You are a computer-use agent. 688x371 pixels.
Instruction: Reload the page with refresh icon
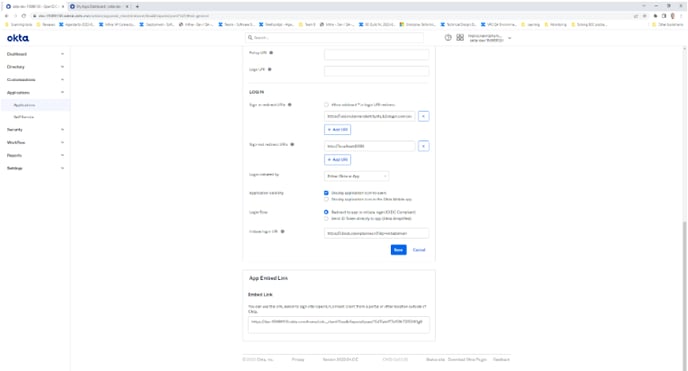[x=24, y=16]
